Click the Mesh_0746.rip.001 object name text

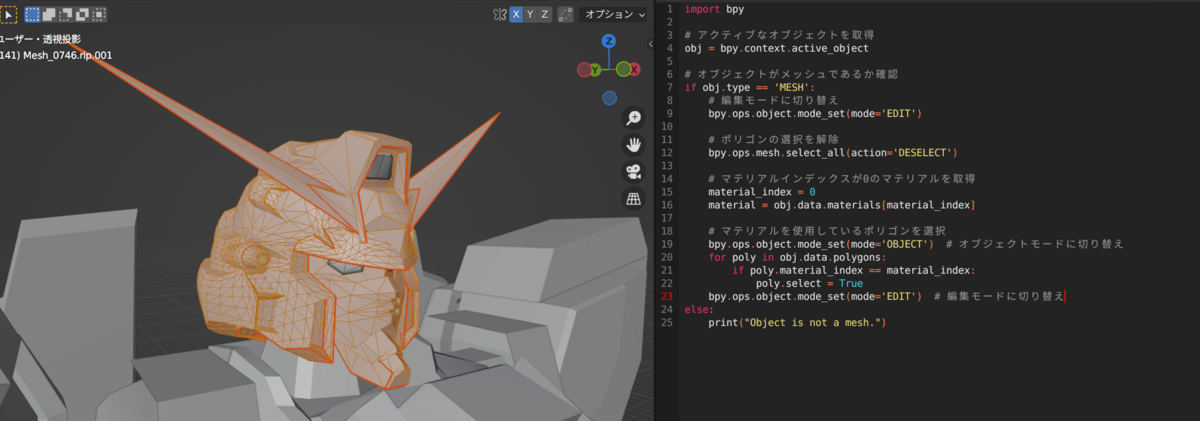[68, 54]
